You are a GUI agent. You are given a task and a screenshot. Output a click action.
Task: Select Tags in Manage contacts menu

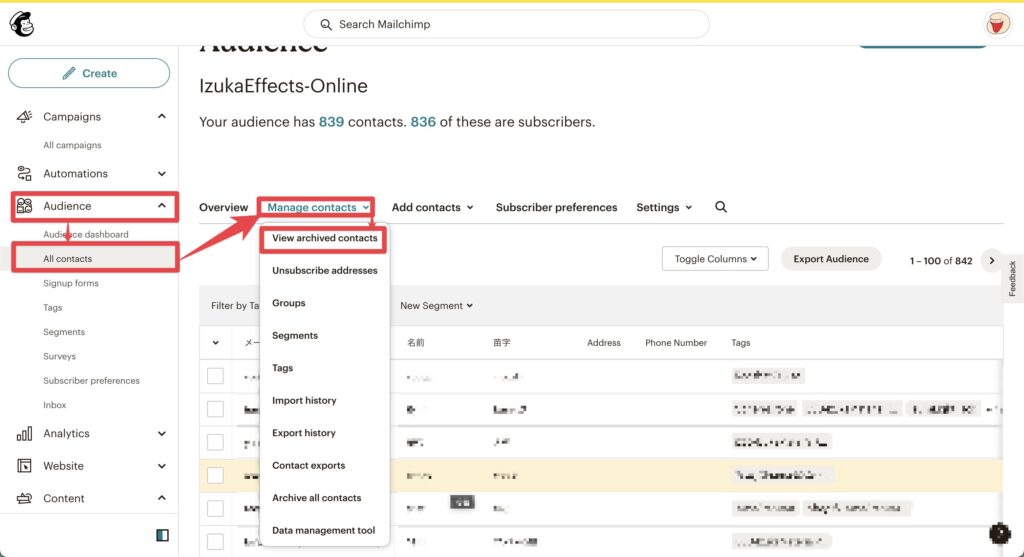[283, 368]
